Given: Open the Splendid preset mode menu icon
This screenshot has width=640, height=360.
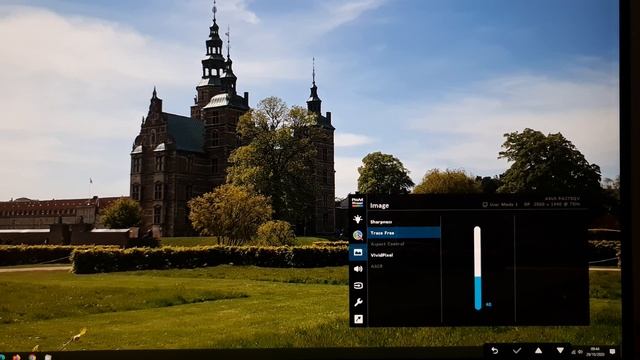Looking at the screenshot, I should point(358,202).
